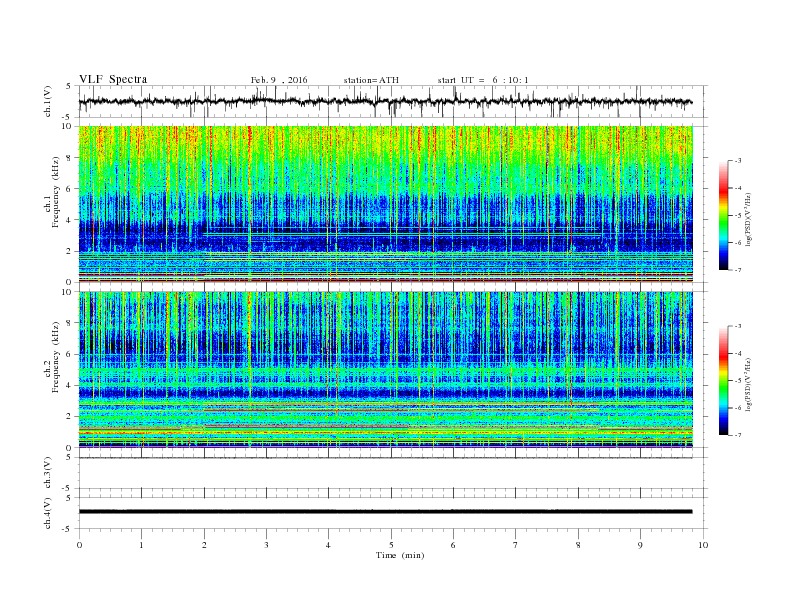Click the time axis tick label "10"
The image size is (792, 612).
click(x=703, y=545)
